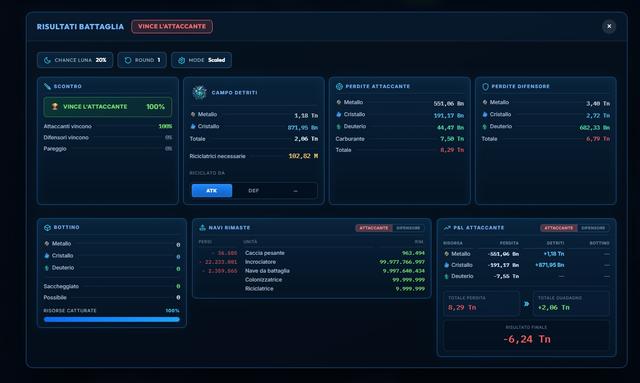
Task: Click Metallo icon in P&L table
Action: pyautogui.click(x=446, y=254)
